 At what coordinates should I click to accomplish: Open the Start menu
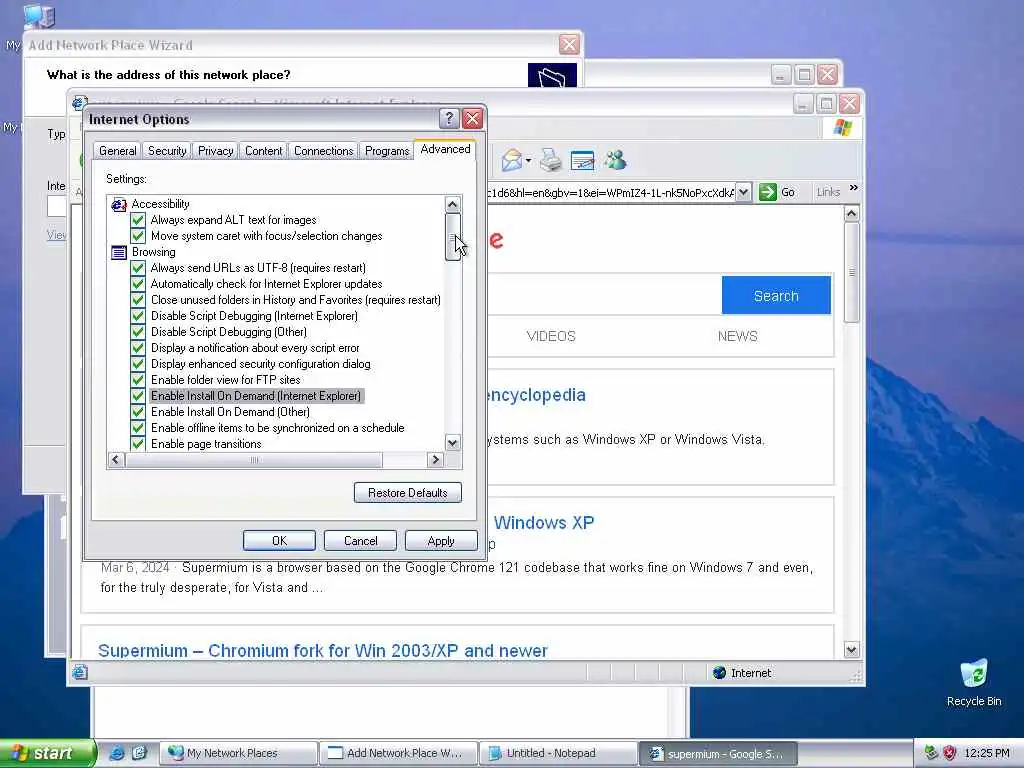tap(47, 753)
